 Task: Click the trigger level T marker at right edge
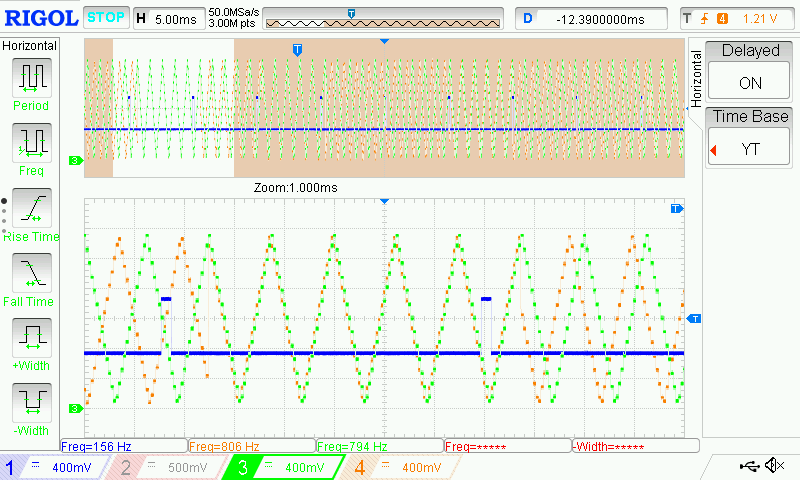[694, 319]
